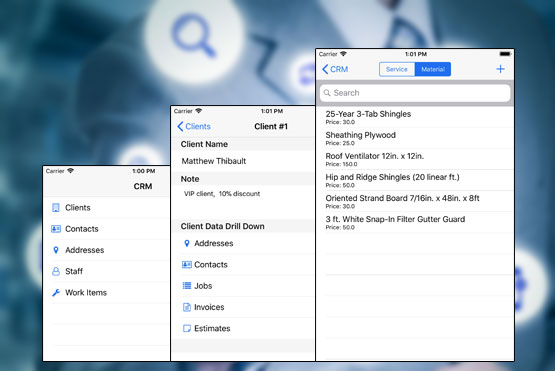Tap the Addresses pin icon under Client Data Drill Down
This screenshot has height=371, width=555.
pyautogui.click(x=187, y=243)
